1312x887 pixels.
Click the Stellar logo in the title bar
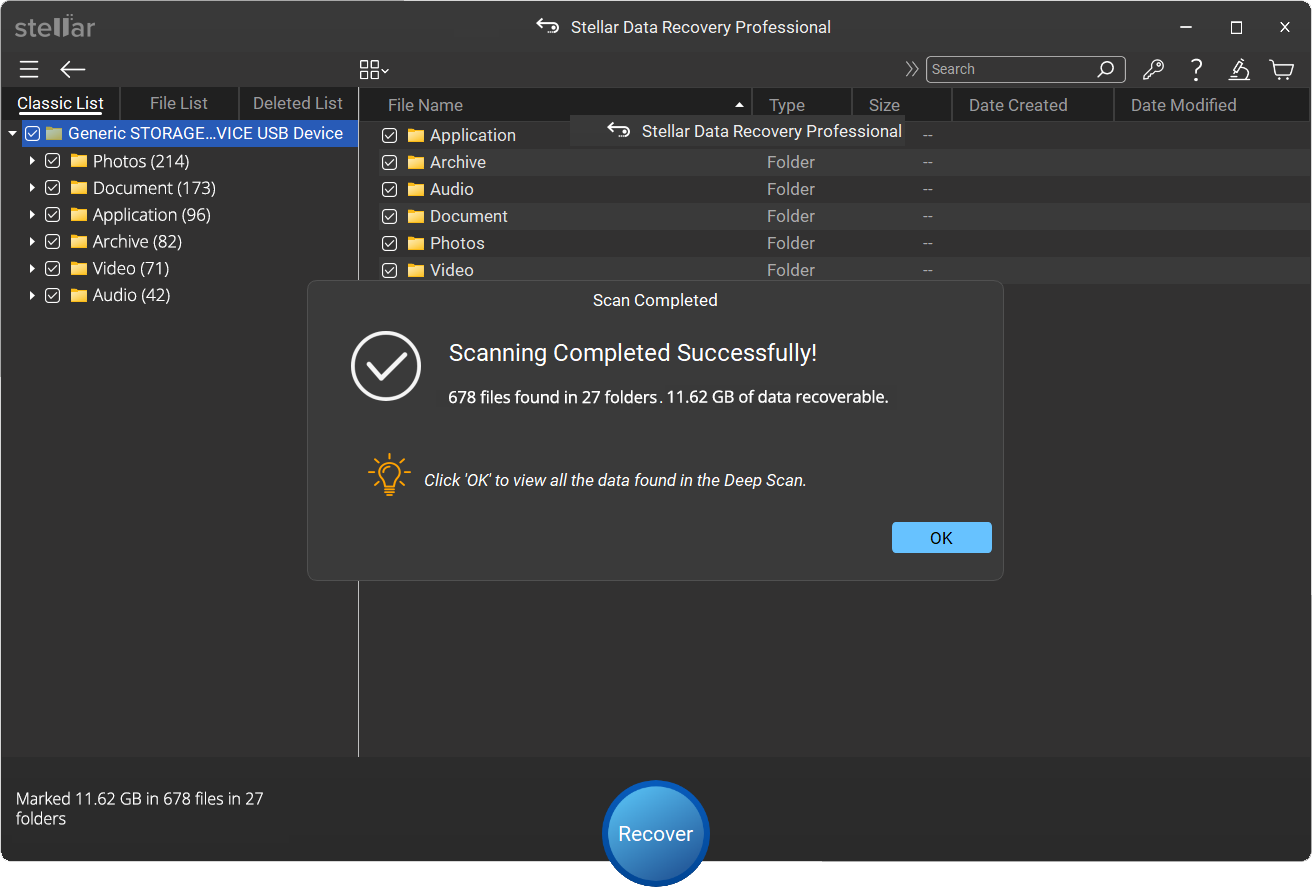[x=55, y=27]
